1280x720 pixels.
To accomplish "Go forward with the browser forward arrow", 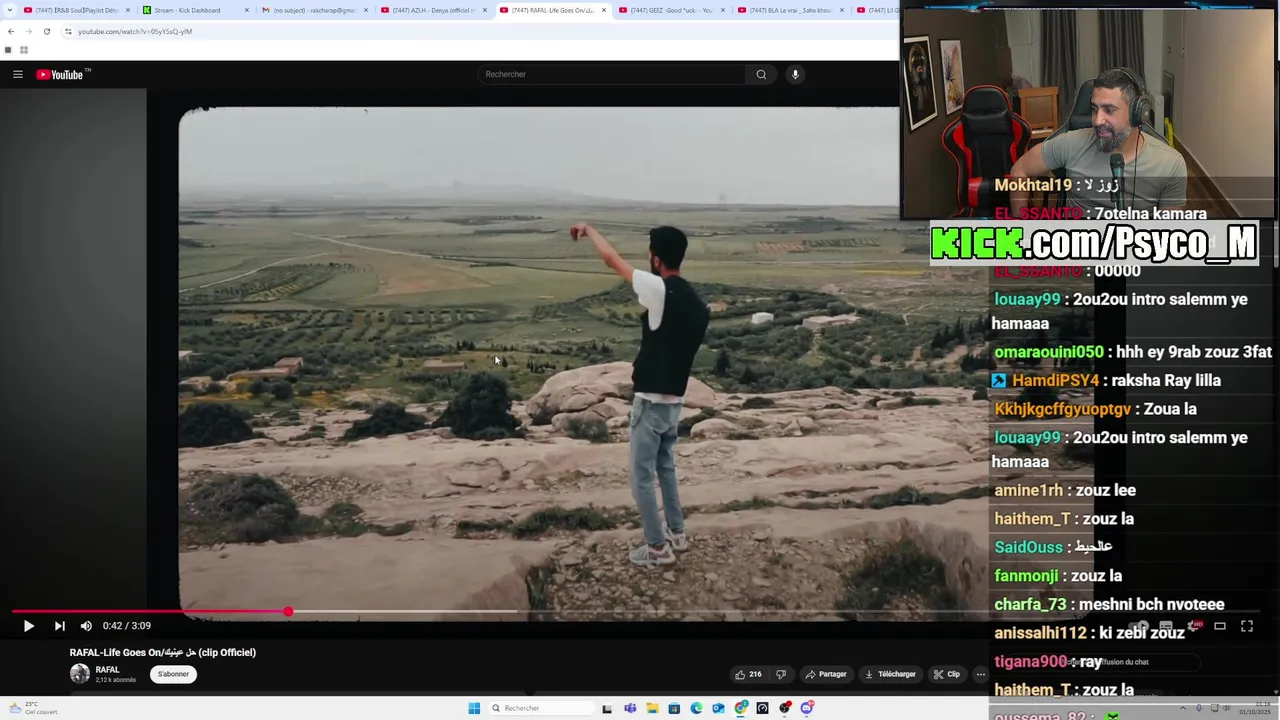I will coord(28,31).
